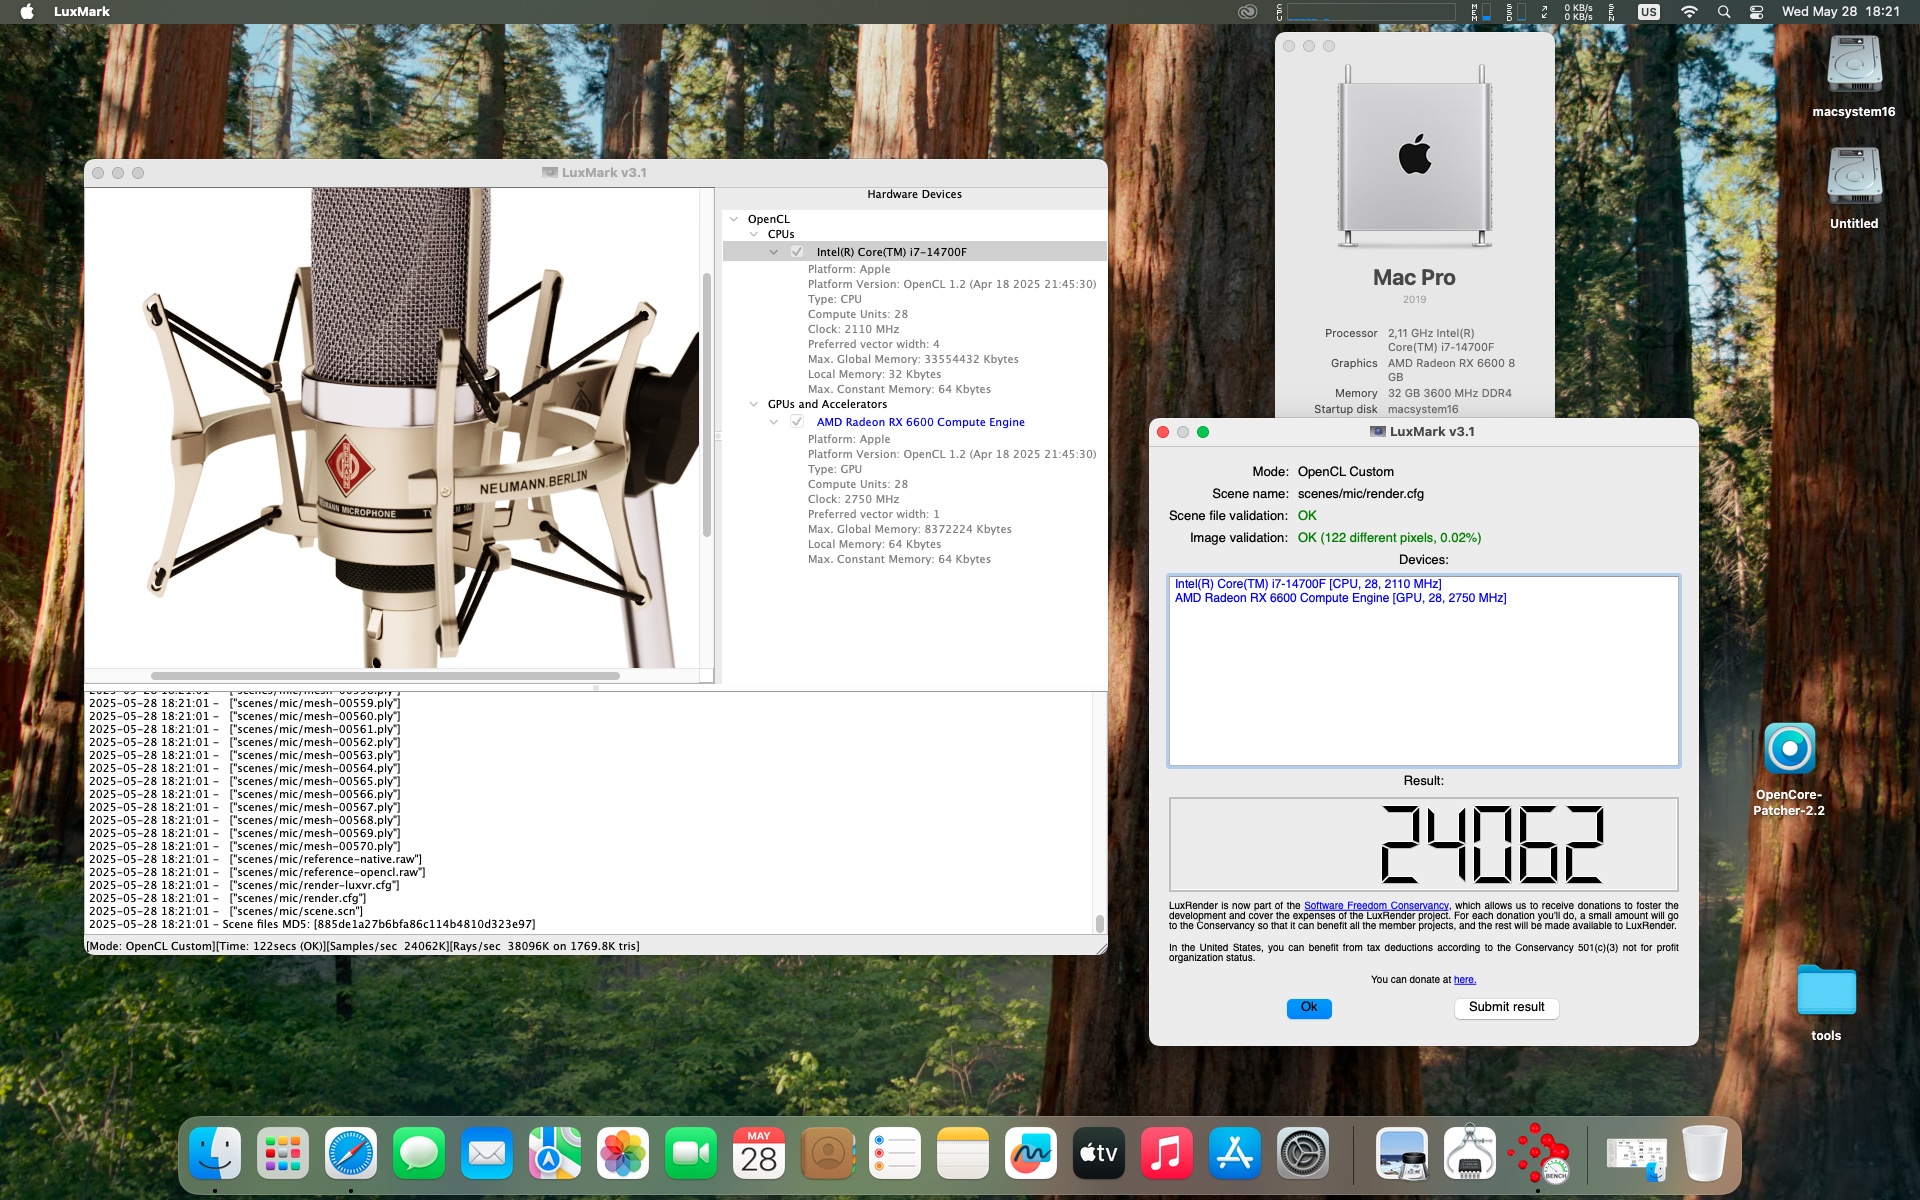Uncheck the Intel Core i7-14700F device checkbox

[x=797, y=252]
